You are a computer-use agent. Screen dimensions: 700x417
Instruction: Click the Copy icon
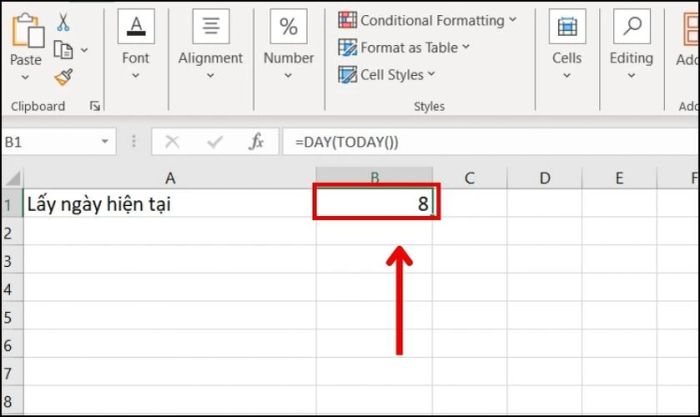click(64, 49)
